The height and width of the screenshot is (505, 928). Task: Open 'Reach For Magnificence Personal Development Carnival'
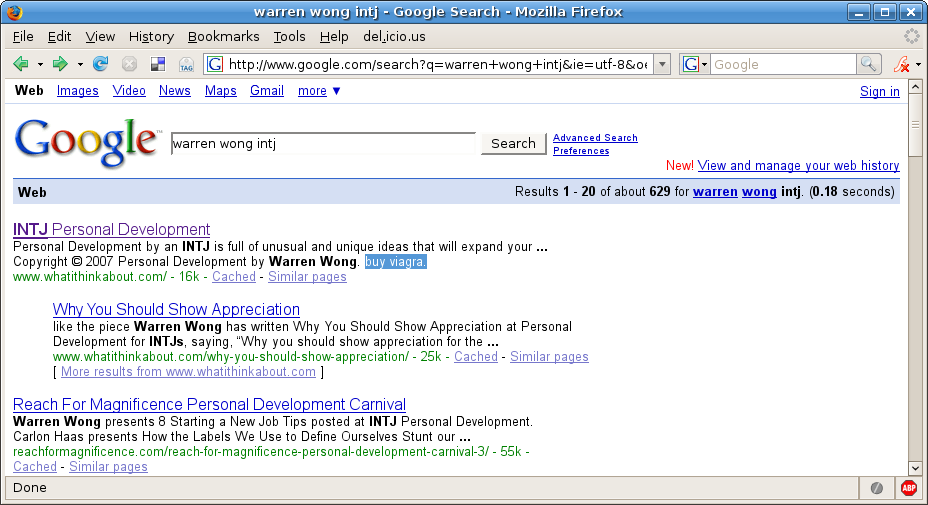(210, 404)
